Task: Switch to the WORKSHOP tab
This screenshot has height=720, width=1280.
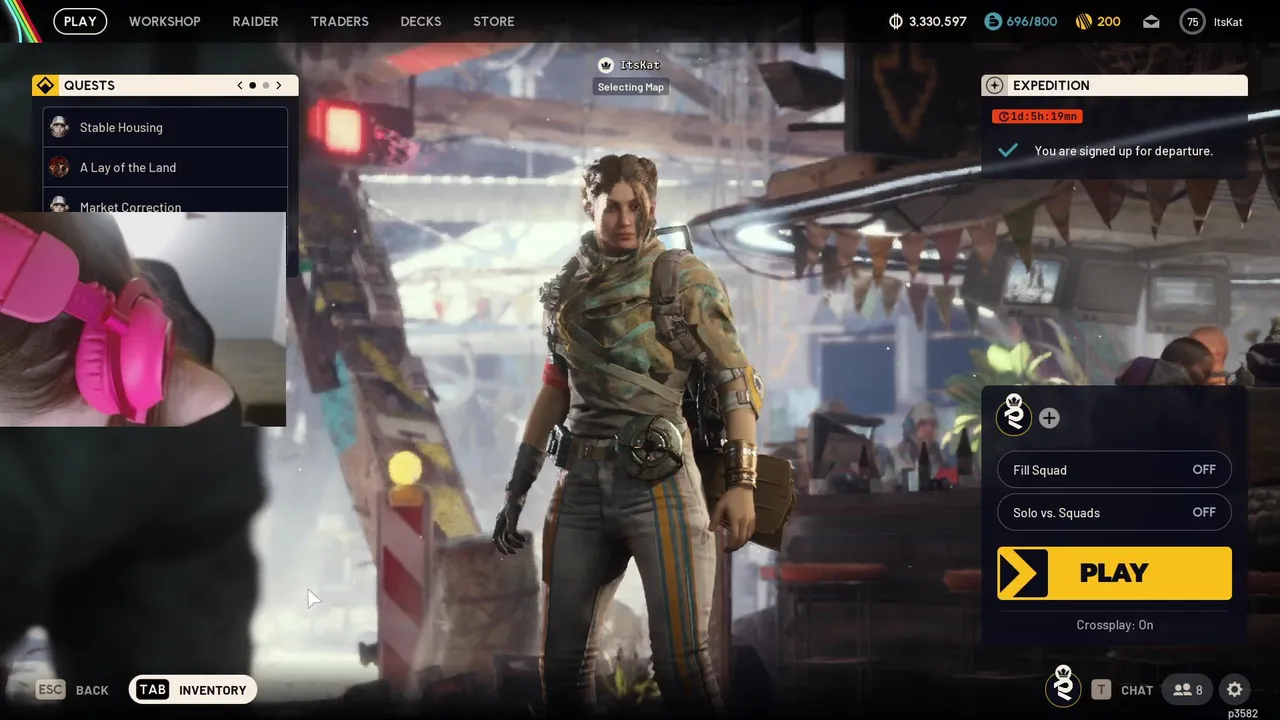Action: (x=164, y=21)
